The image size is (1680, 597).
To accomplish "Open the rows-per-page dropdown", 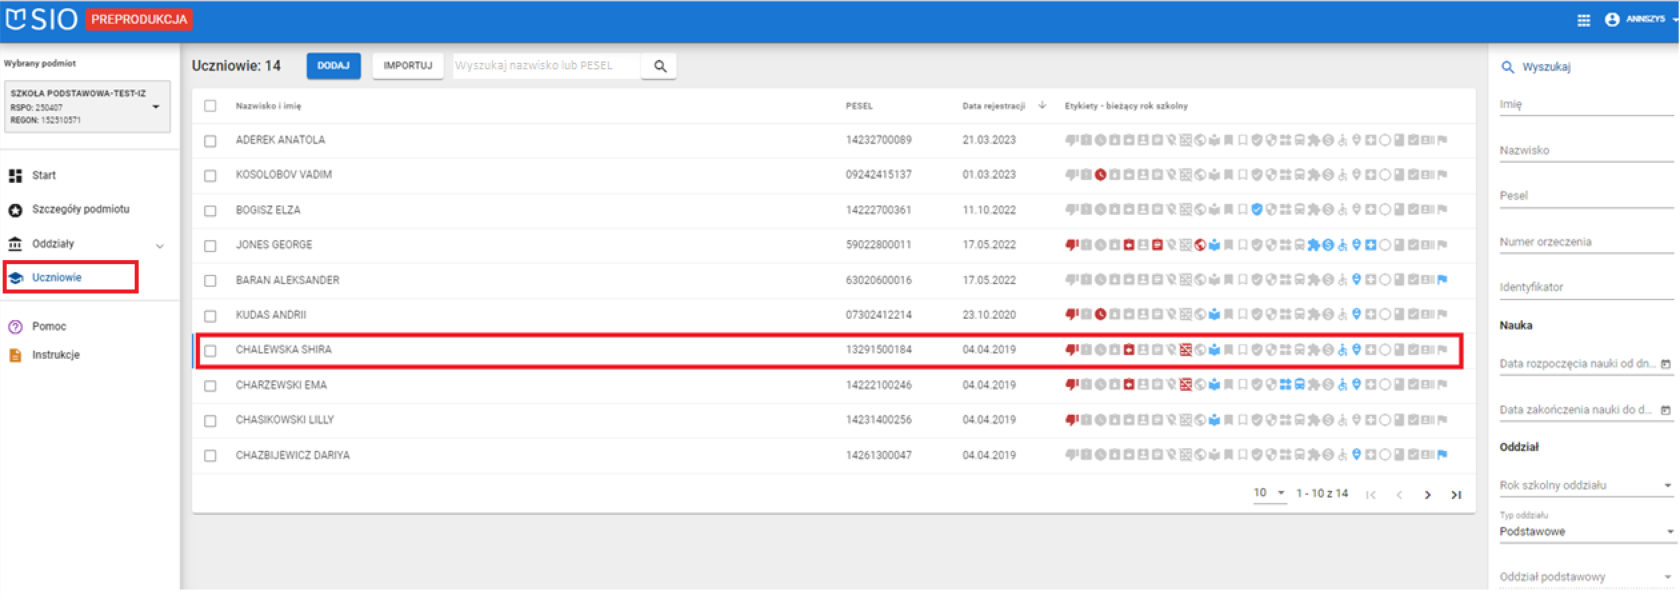I will tap(1269, 493).
